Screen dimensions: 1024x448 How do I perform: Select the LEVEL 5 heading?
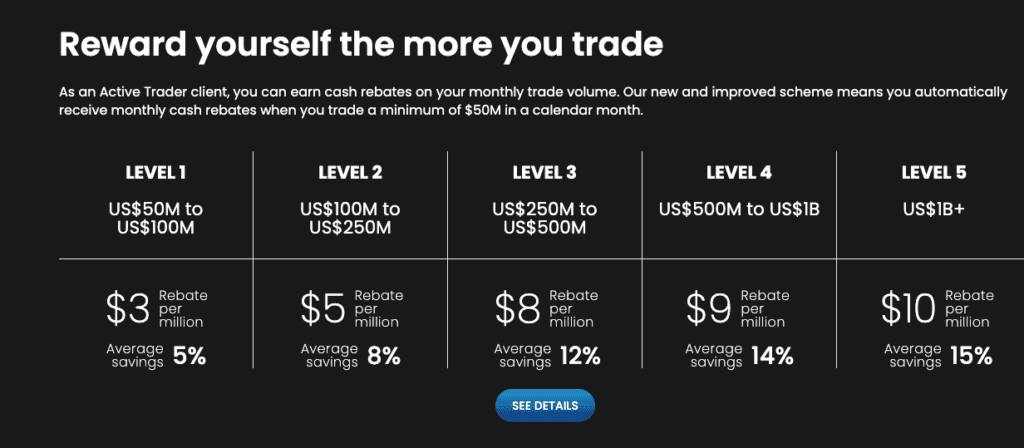934,173
